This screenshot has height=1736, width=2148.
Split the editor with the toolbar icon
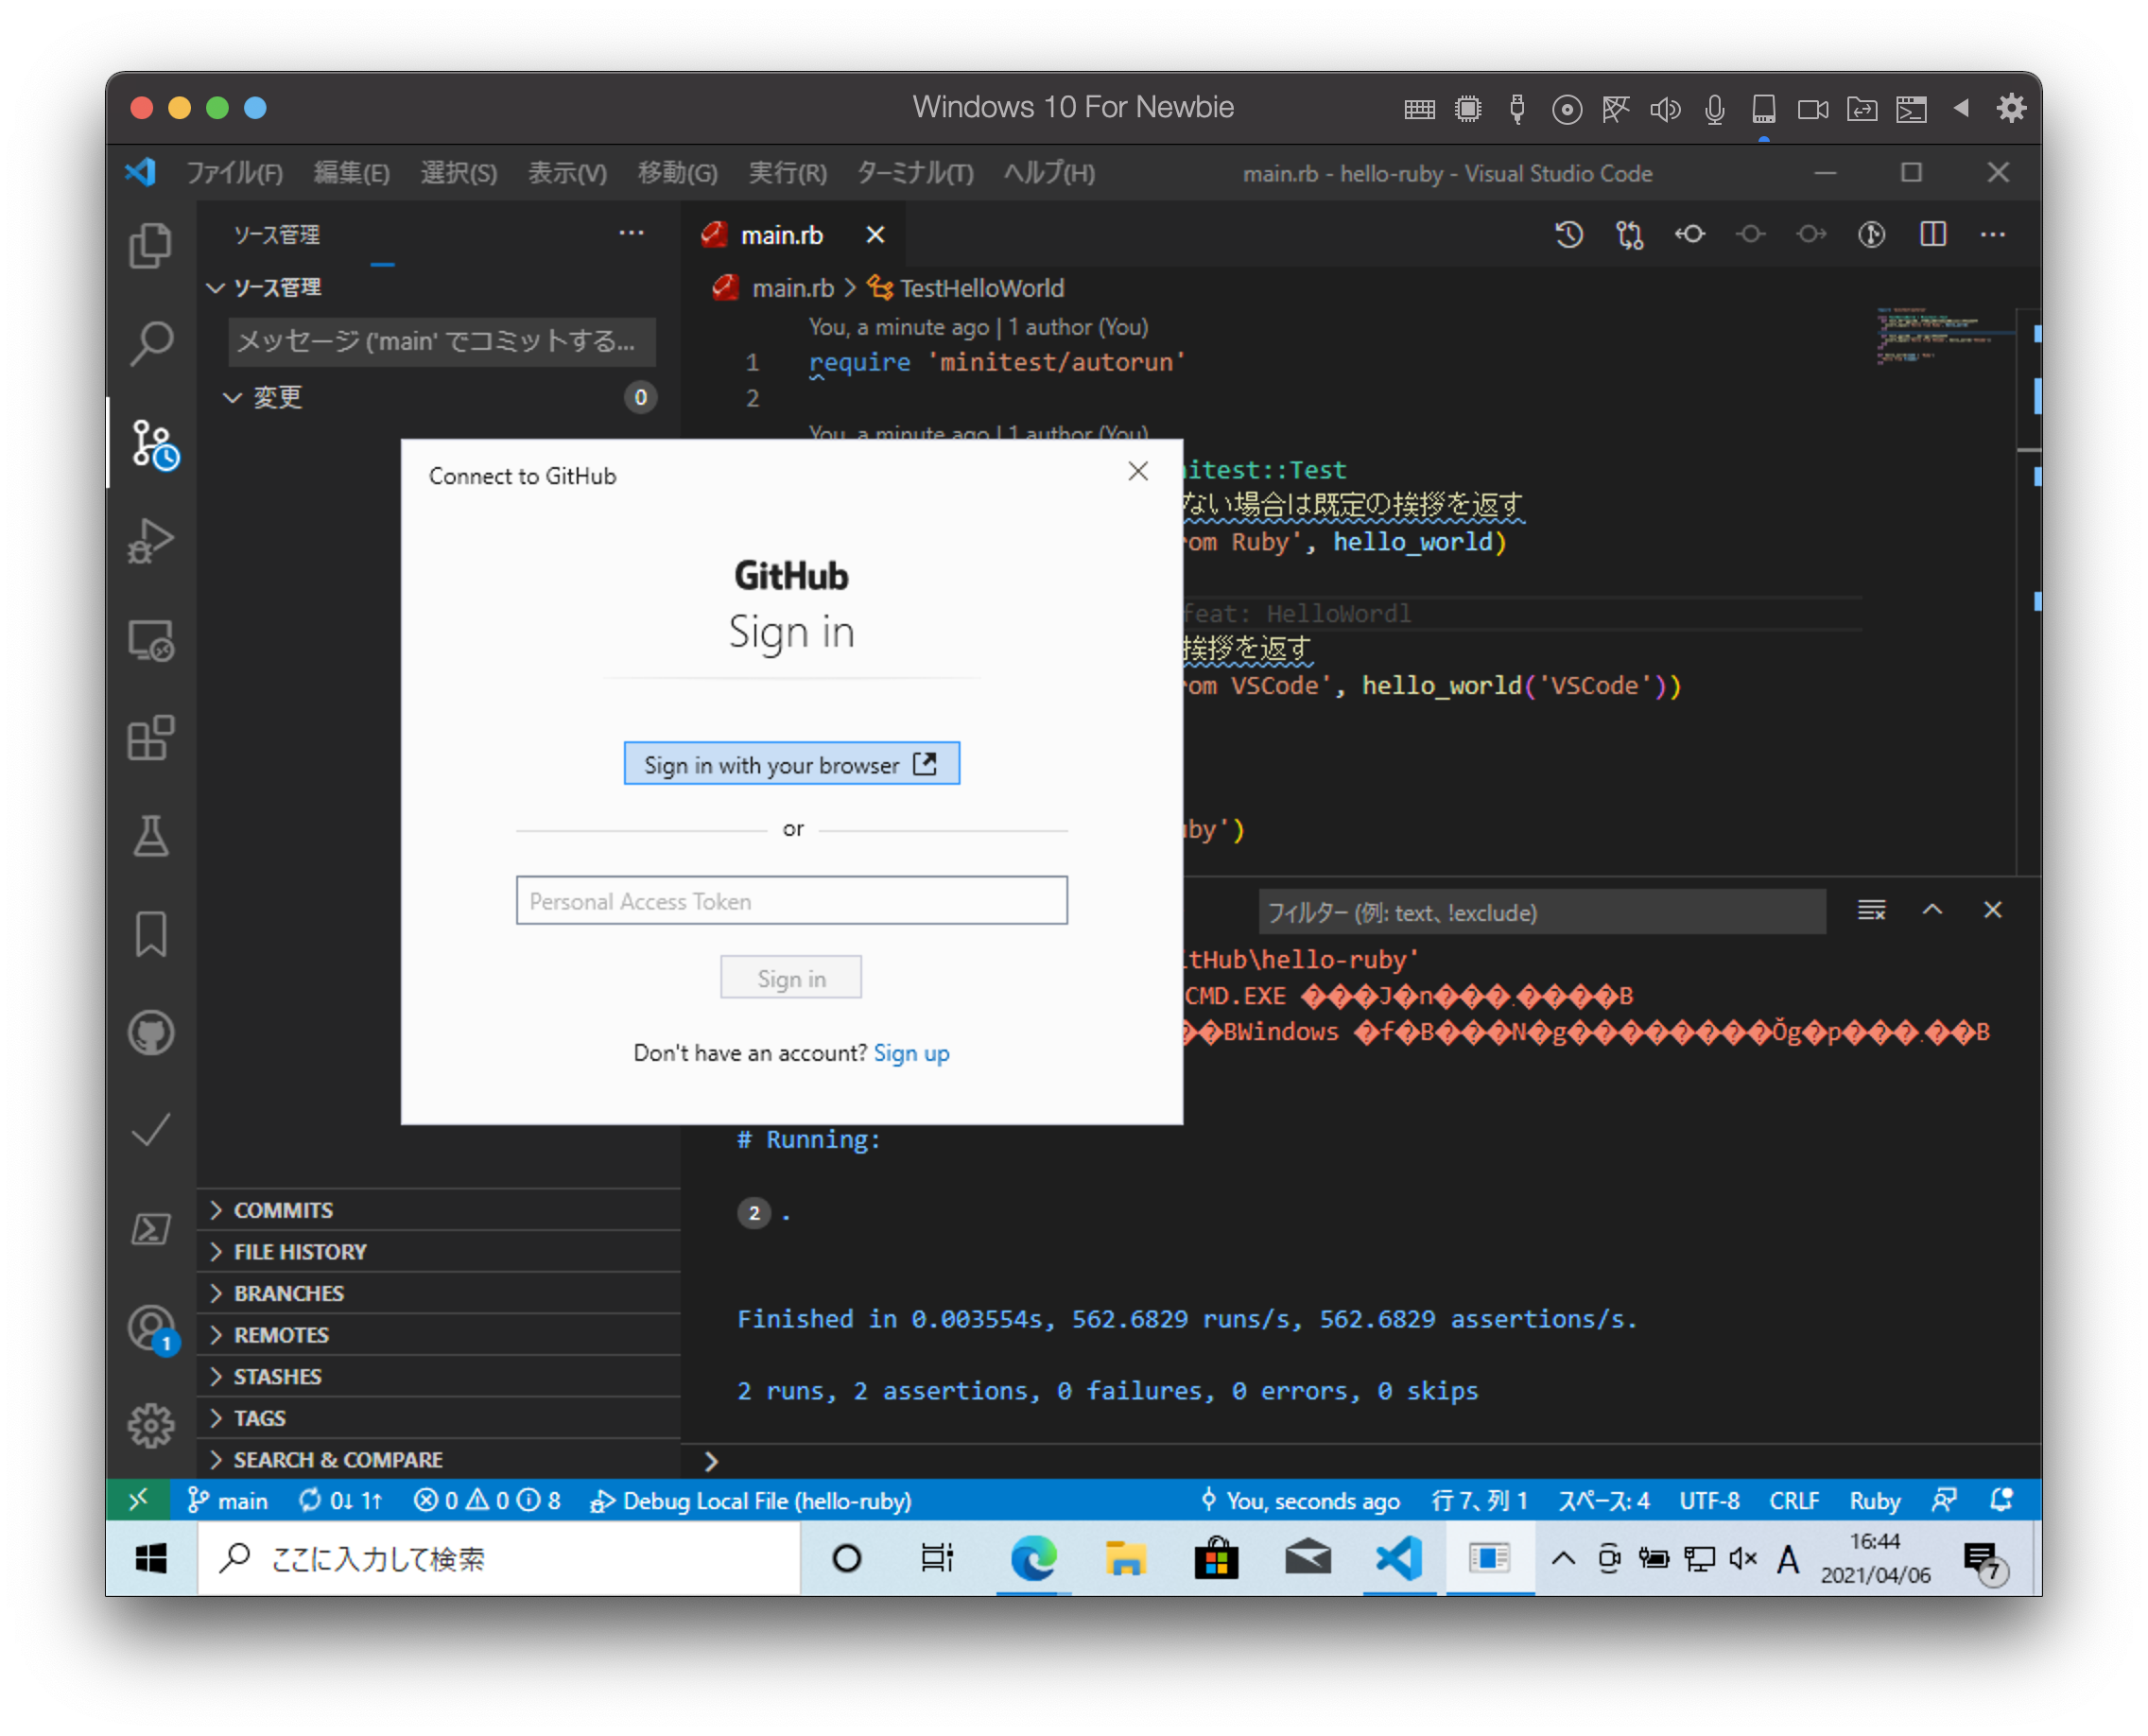1932,234
